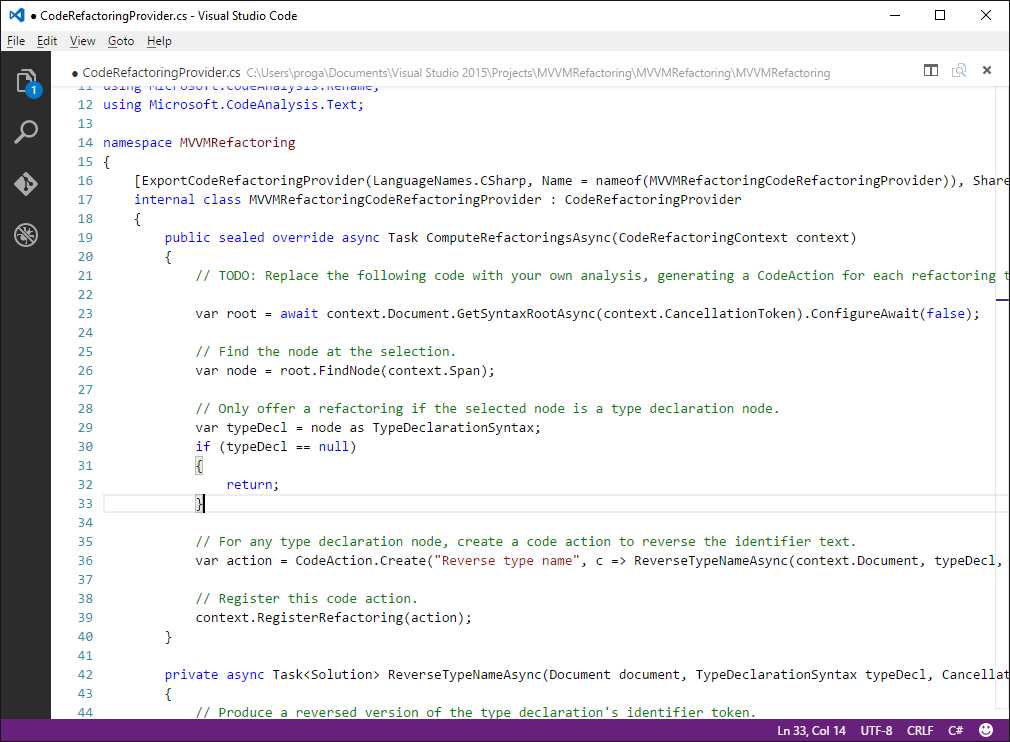Open the Goto menu
The image size is (1010, 742).
pyautogui.click(x=120, y=41)
